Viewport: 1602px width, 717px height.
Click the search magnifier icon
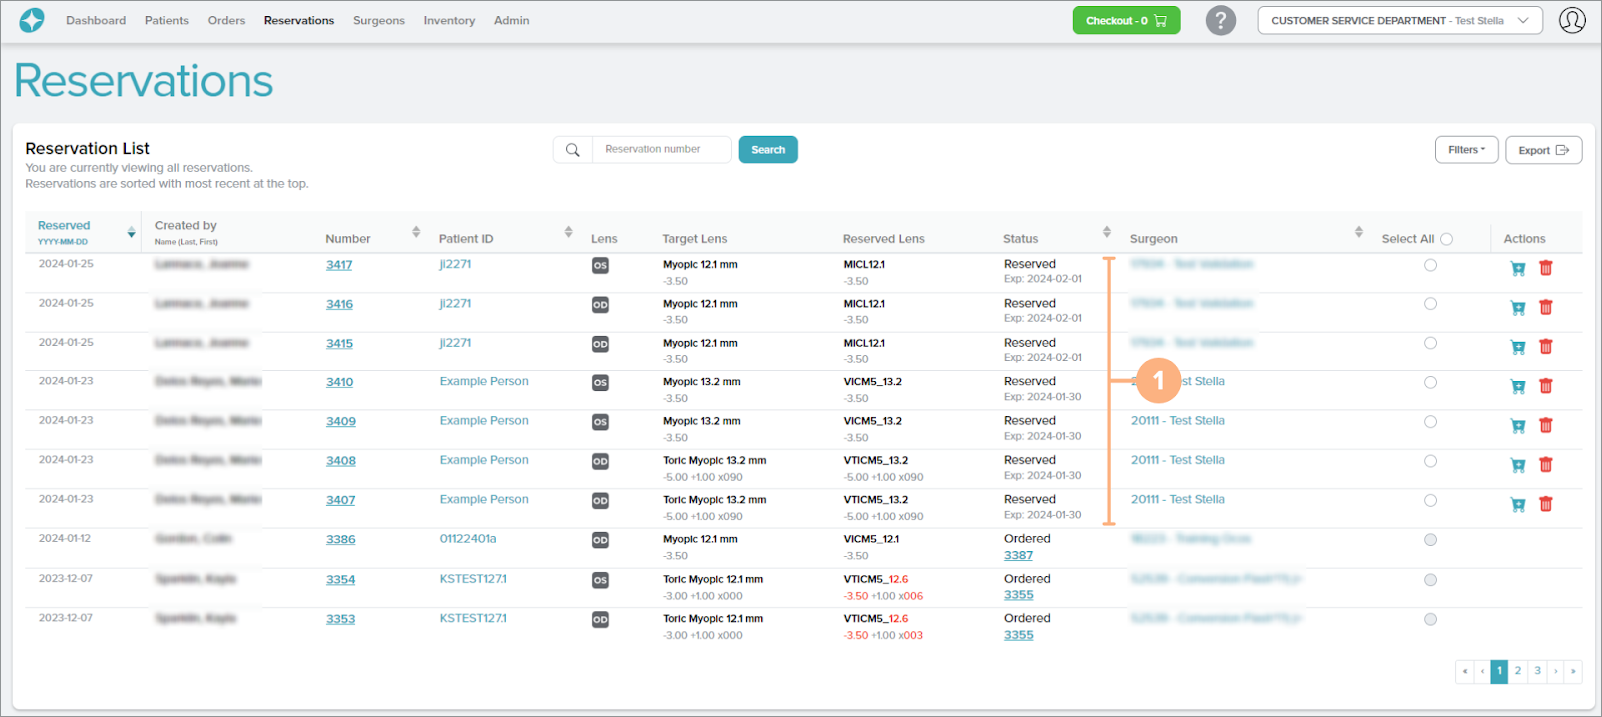pos(573,150)
